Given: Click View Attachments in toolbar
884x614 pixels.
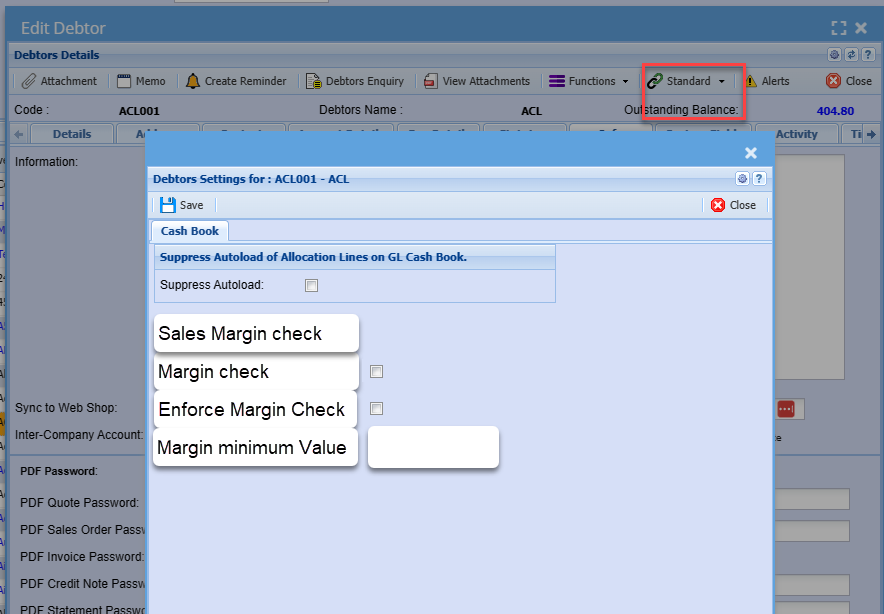Looking at the screenshot, I should click(476, 81).
